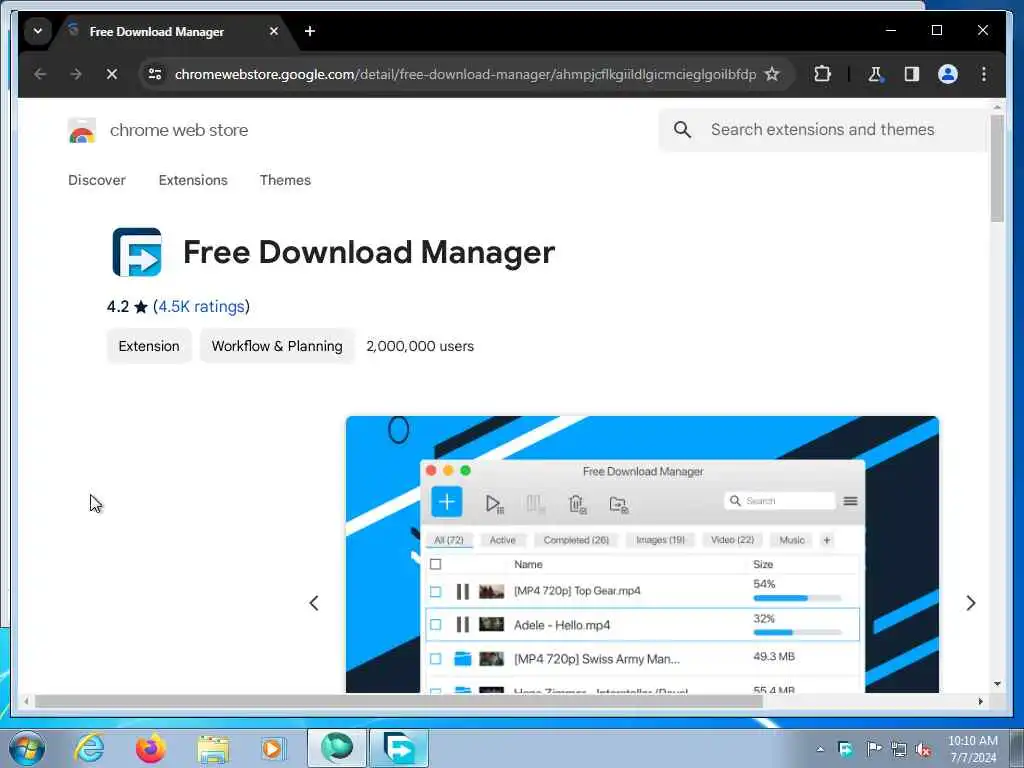The width and height of the screenshot is (1024, 768).
Task: Click the Free Download Manager preview screenshot
Action: pyautogui.click(x=642, y=554)
